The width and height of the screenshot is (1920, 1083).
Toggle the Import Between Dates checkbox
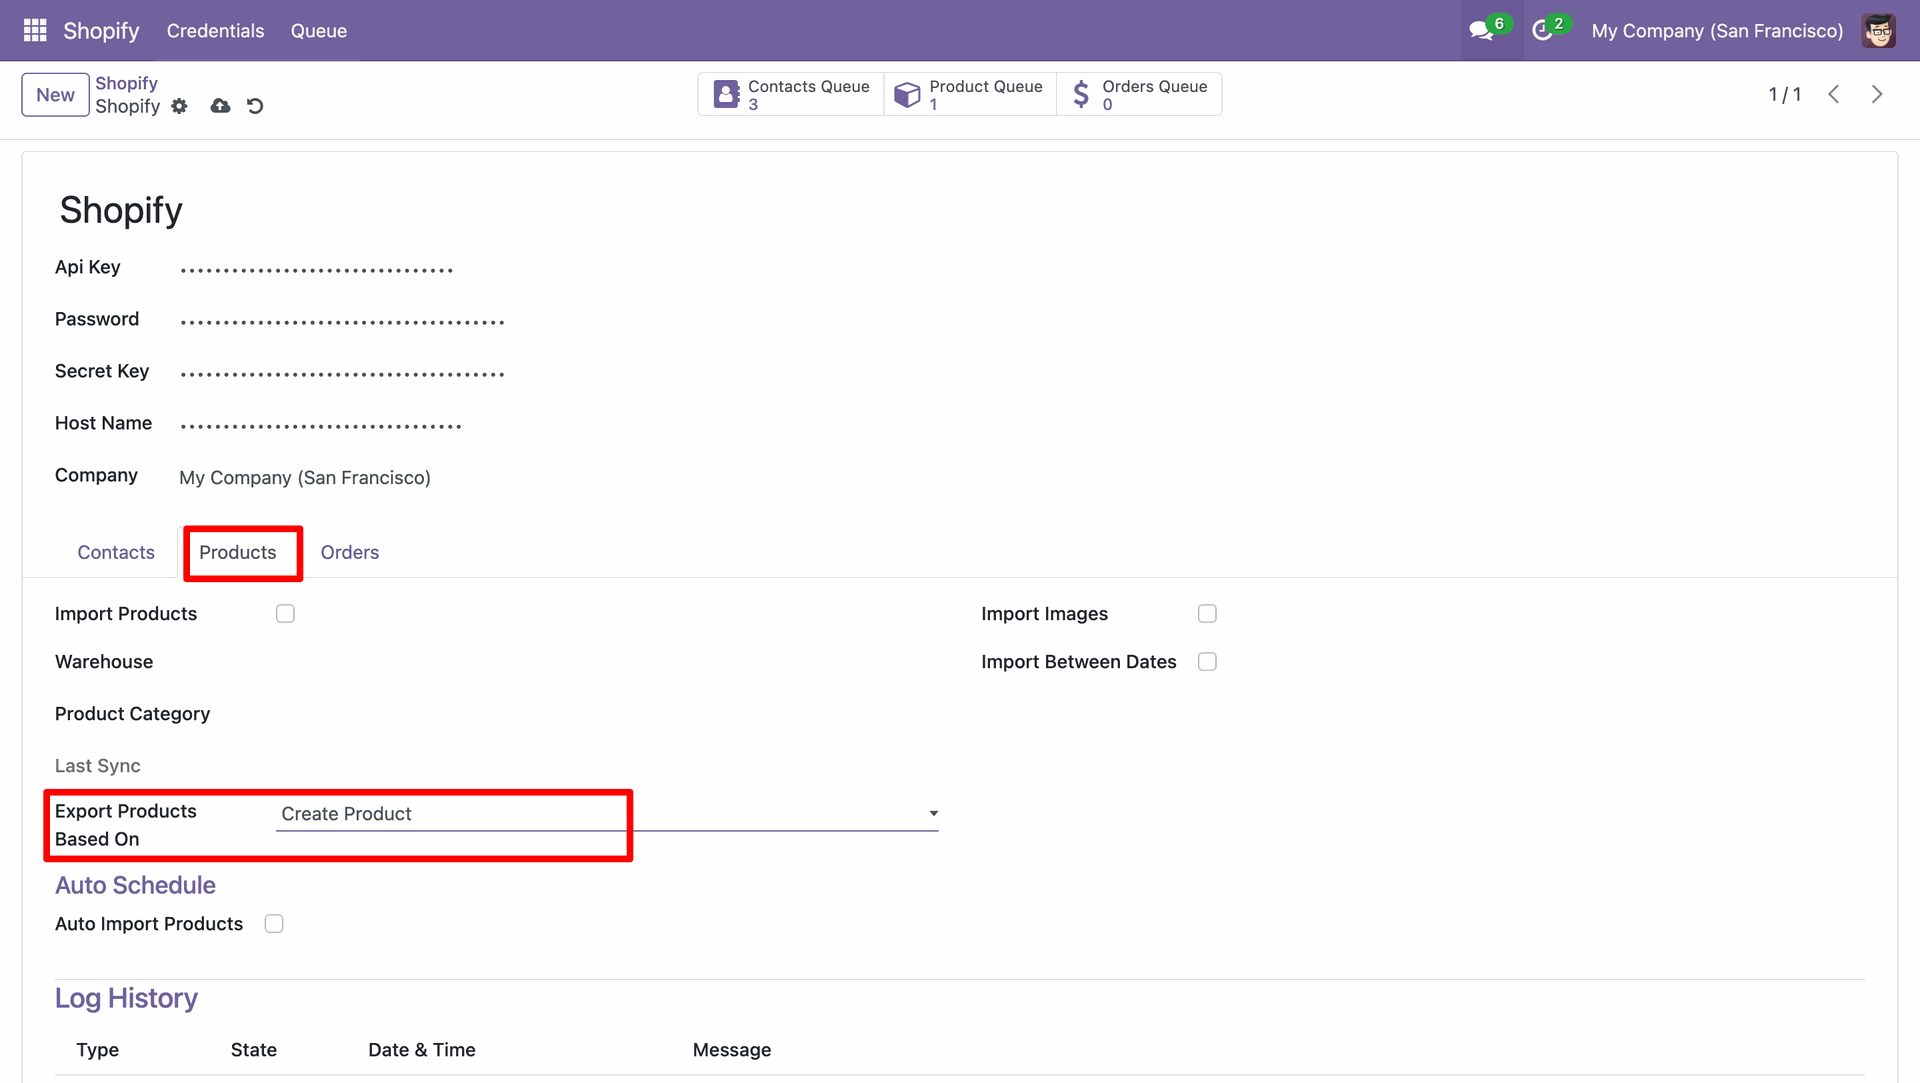[x=1207, y=662]
